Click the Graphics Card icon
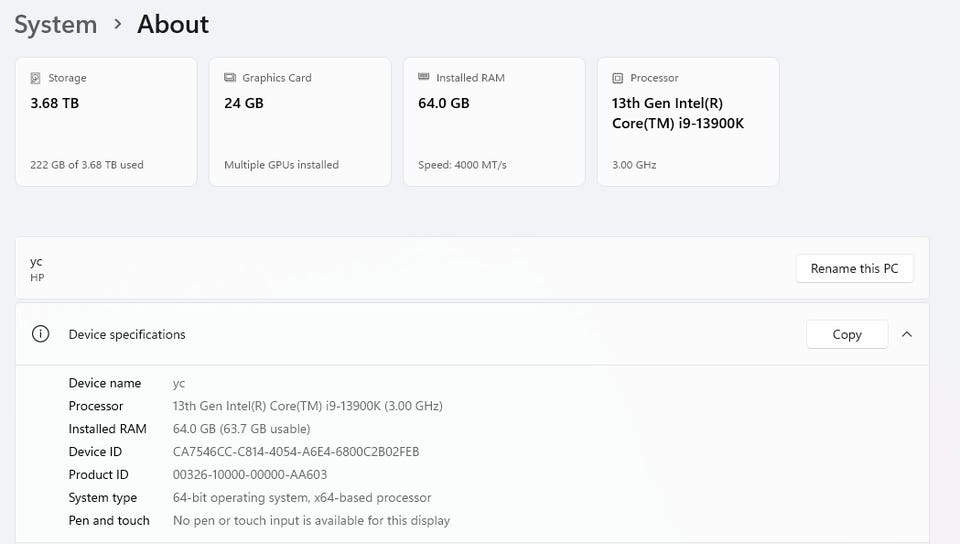This screenshot has height=544, width=960. click(230, 78)
